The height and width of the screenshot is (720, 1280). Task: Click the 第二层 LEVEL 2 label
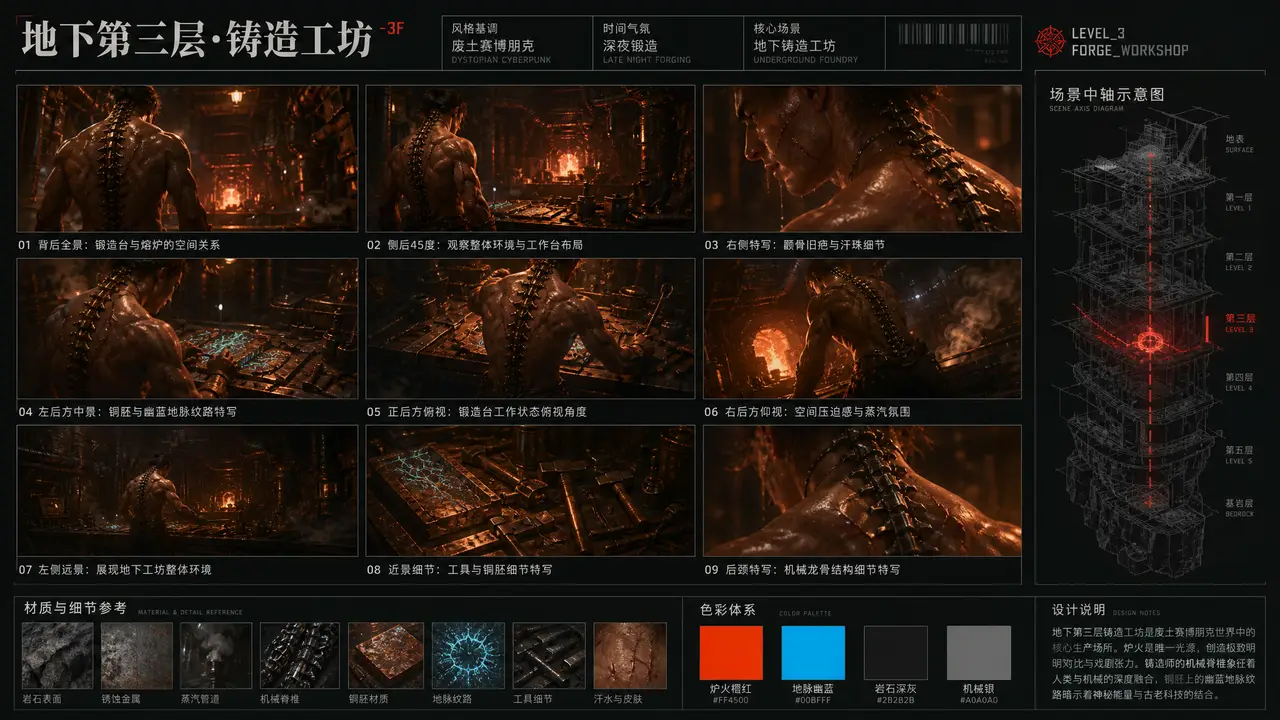1238,261
